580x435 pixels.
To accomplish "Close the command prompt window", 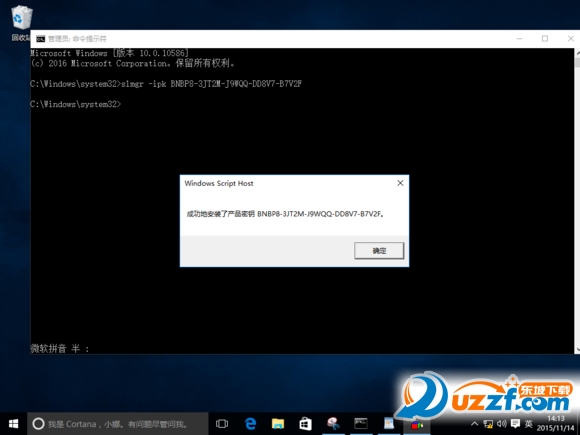I will (x=570, y=39).
